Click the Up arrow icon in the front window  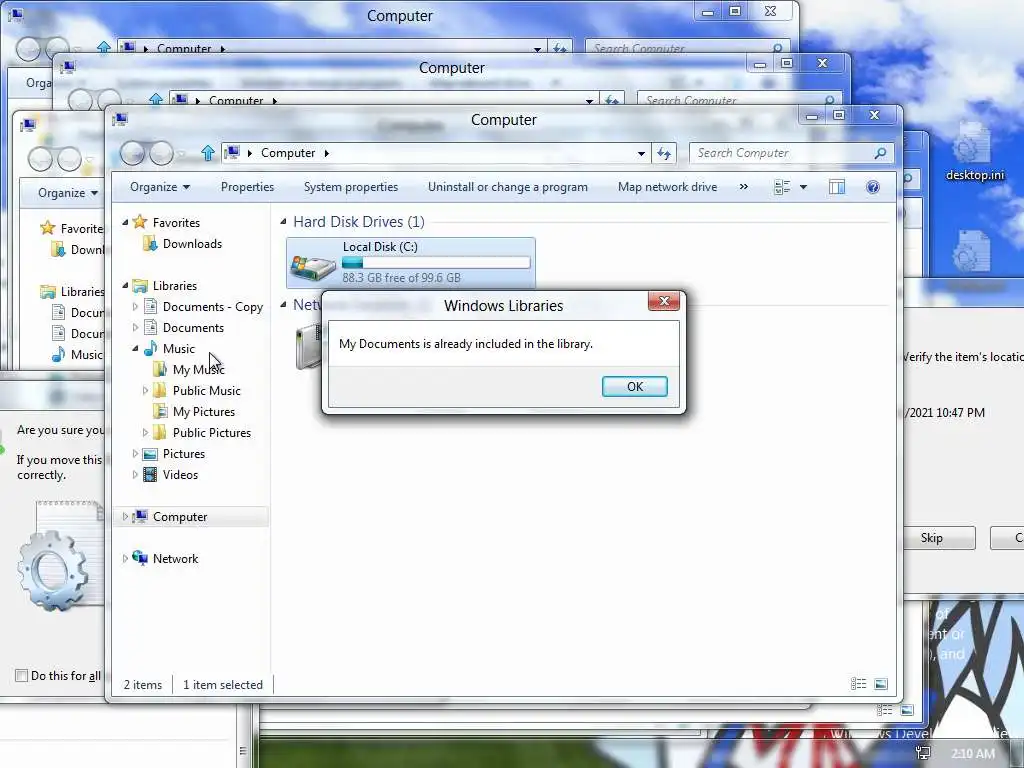coord(208,153)
